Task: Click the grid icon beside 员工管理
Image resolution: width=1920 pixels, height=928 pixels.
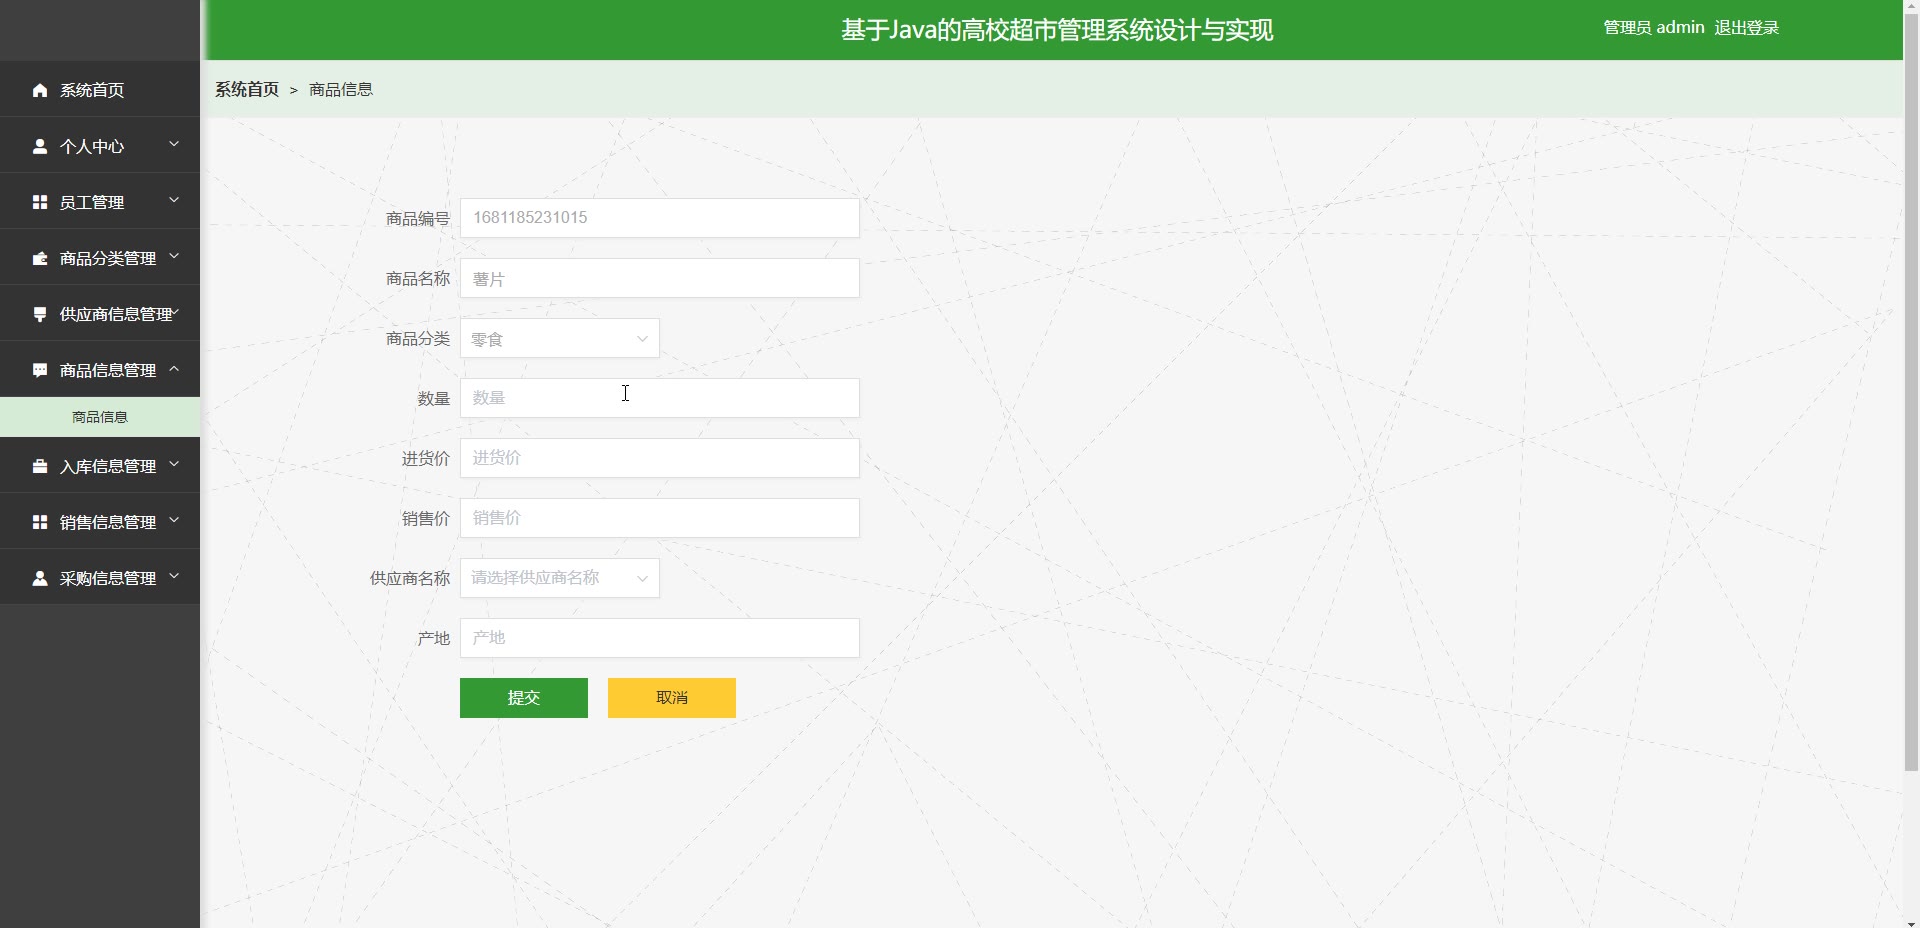Action: 40,202
